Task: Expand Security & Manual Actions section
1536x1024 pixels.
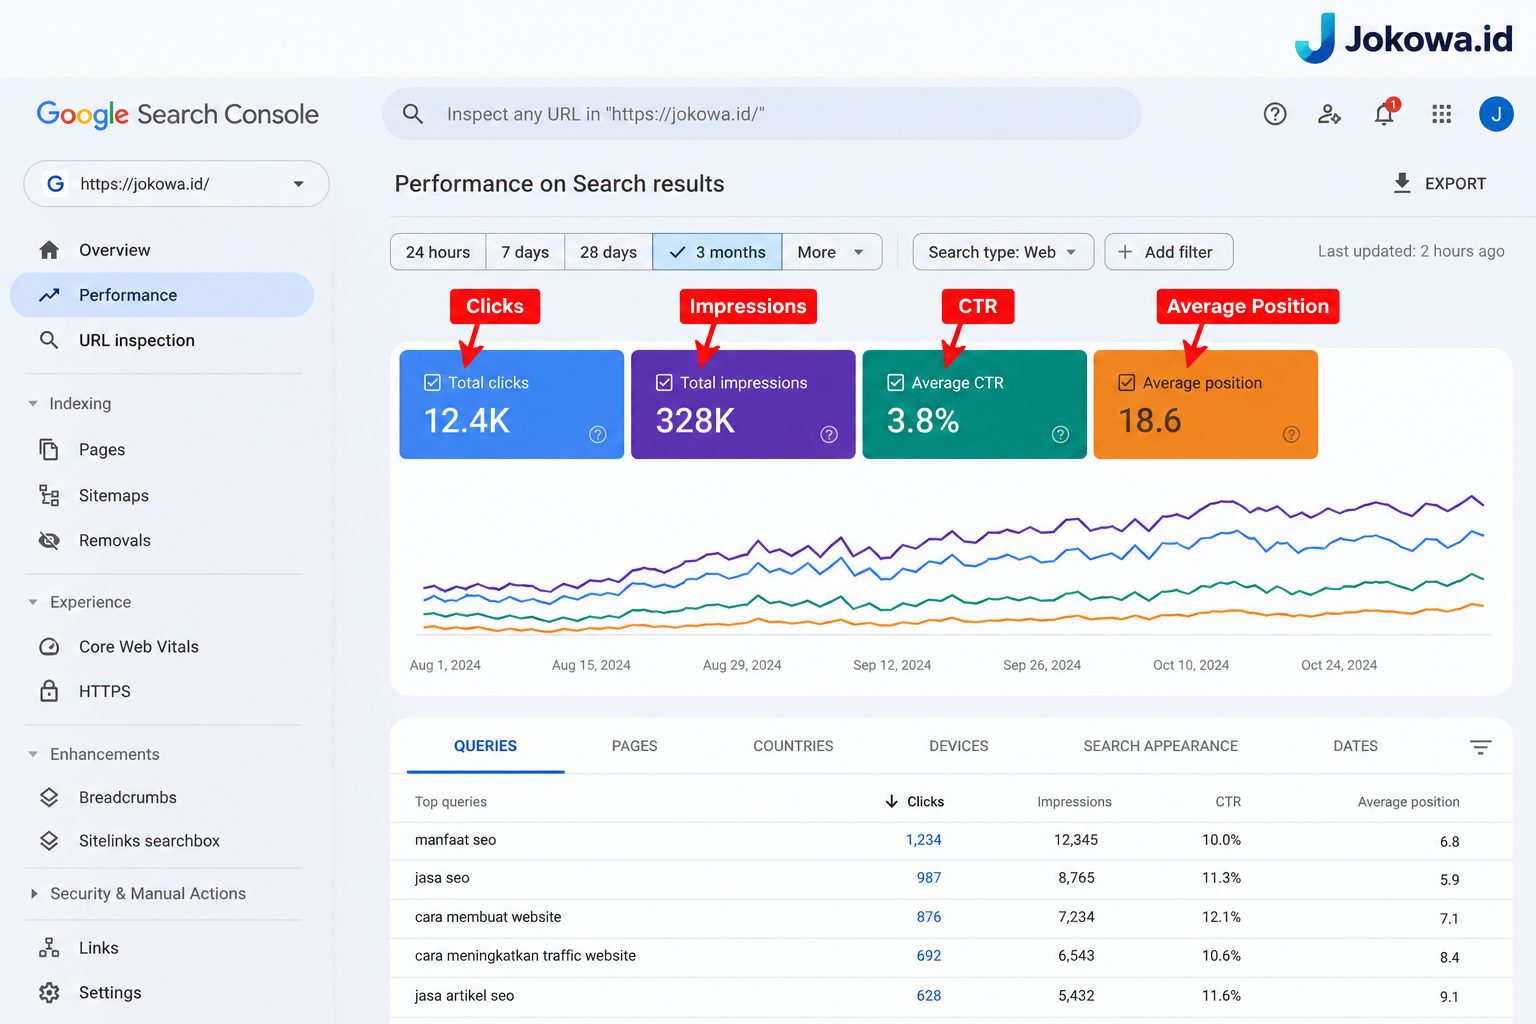Action: 34,894
